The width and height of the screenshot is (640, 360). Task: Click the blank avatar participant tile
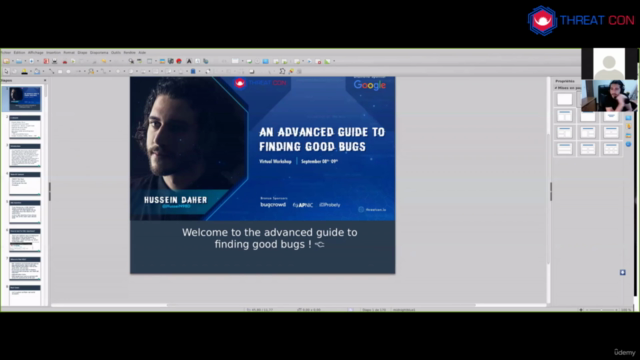609,64
